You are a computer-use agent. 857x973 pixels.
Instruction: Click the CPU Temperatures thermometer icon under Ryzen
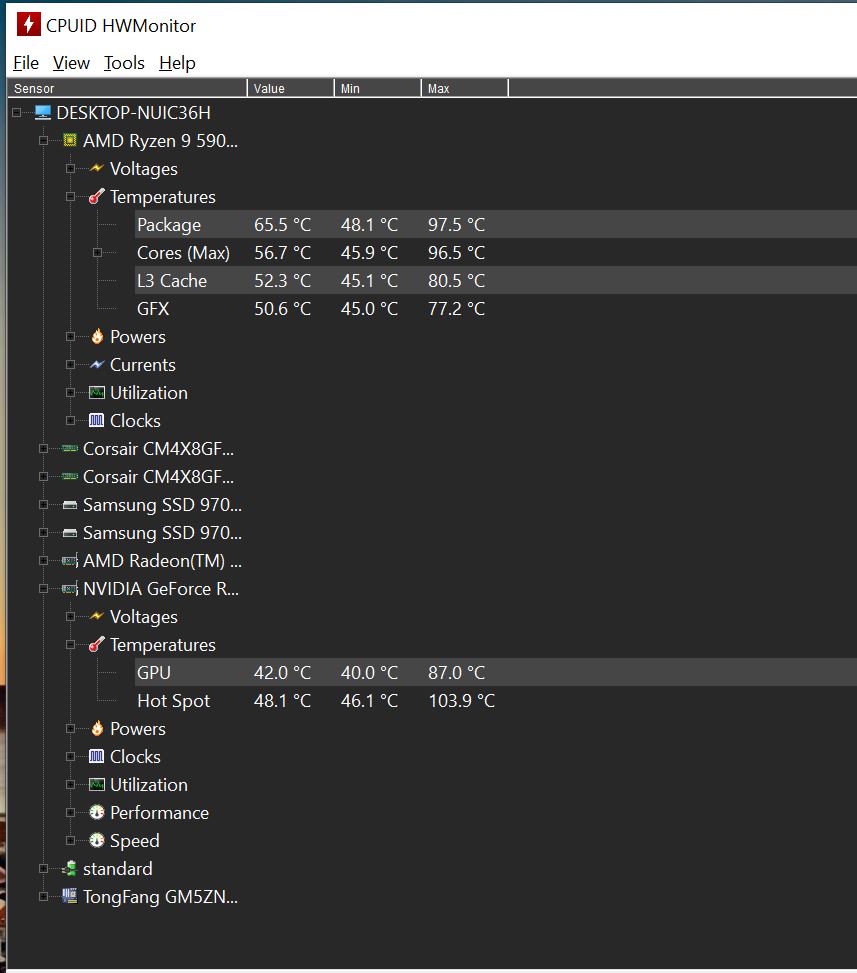tap(96, 197)
